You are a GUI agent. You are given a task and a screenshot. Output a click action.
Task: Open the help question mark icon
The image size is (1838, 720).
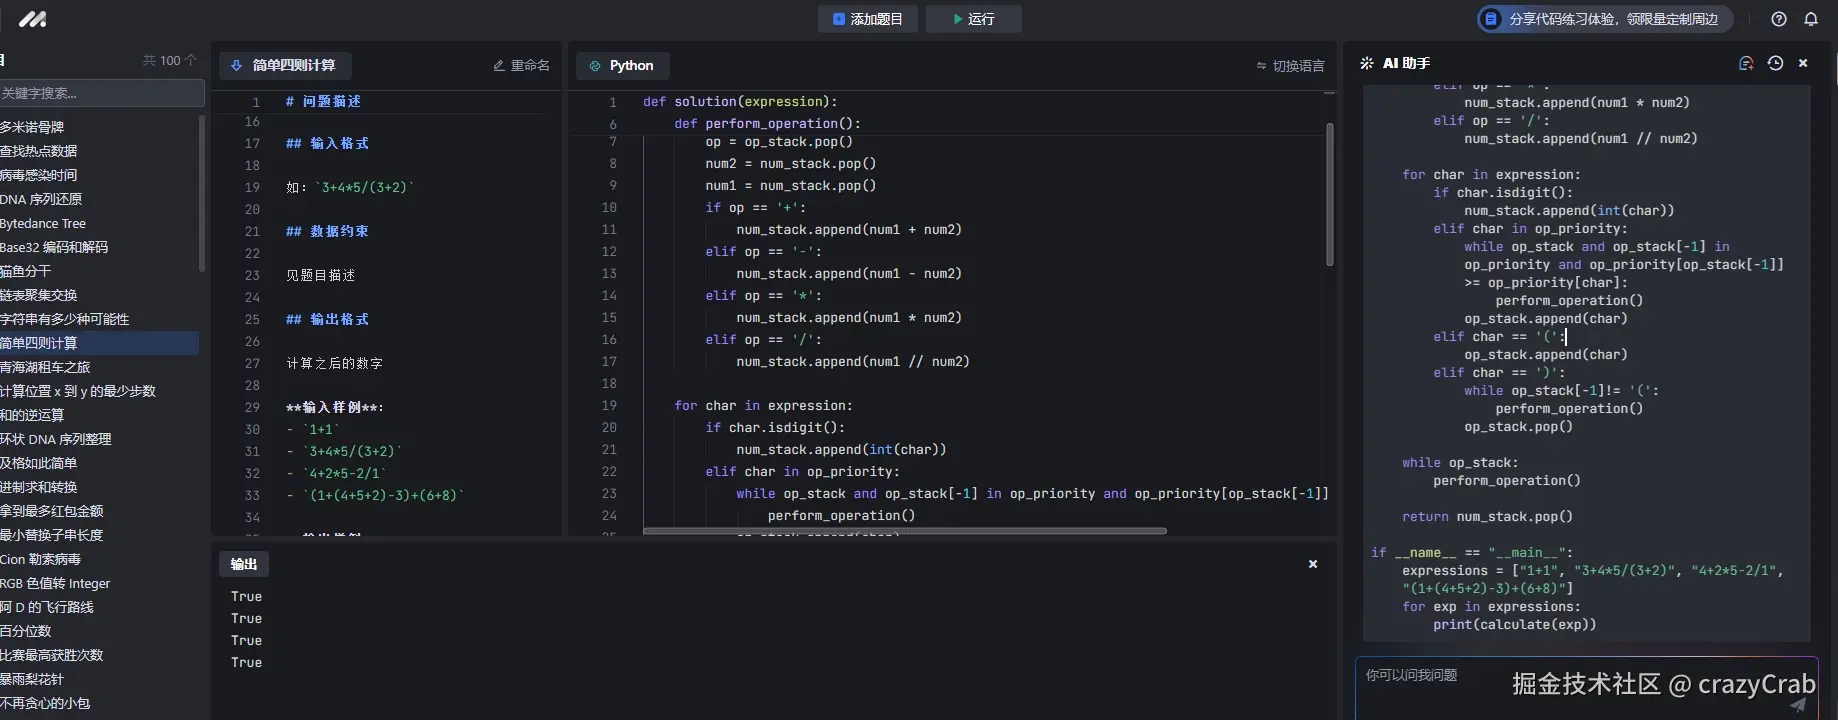coord(1779,19)
